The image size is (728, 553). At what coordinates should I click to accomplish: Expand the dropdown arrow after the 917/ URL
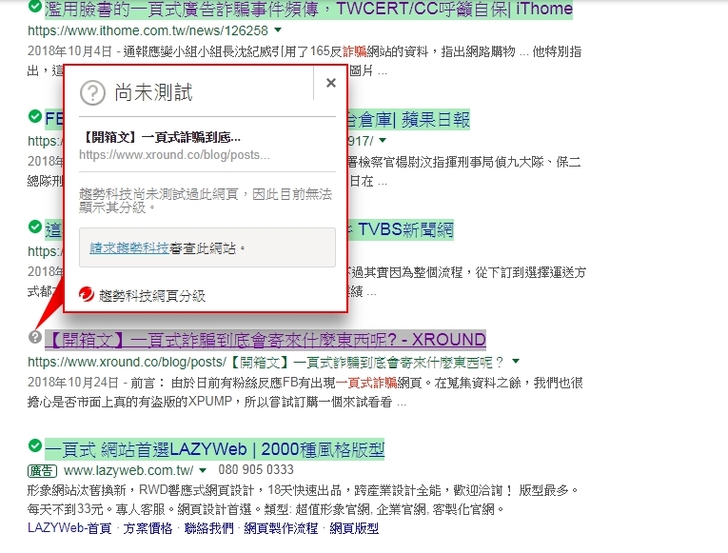383,140
